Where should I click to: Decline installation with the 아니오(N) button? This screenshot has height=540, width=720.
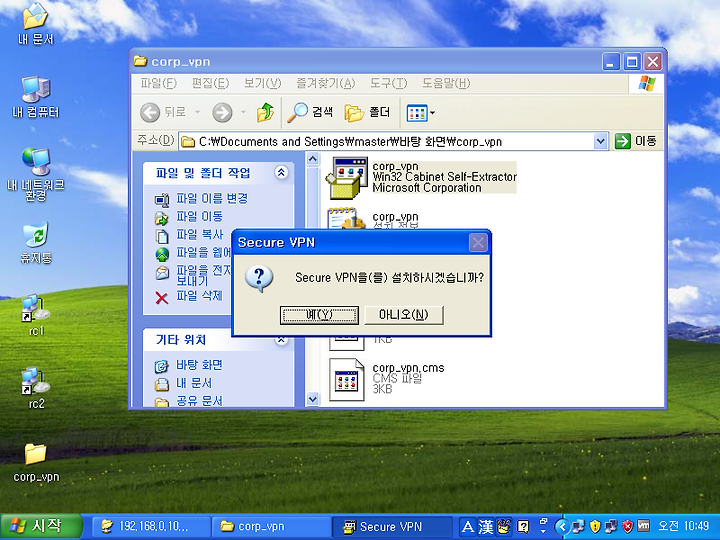click(404, 315)
